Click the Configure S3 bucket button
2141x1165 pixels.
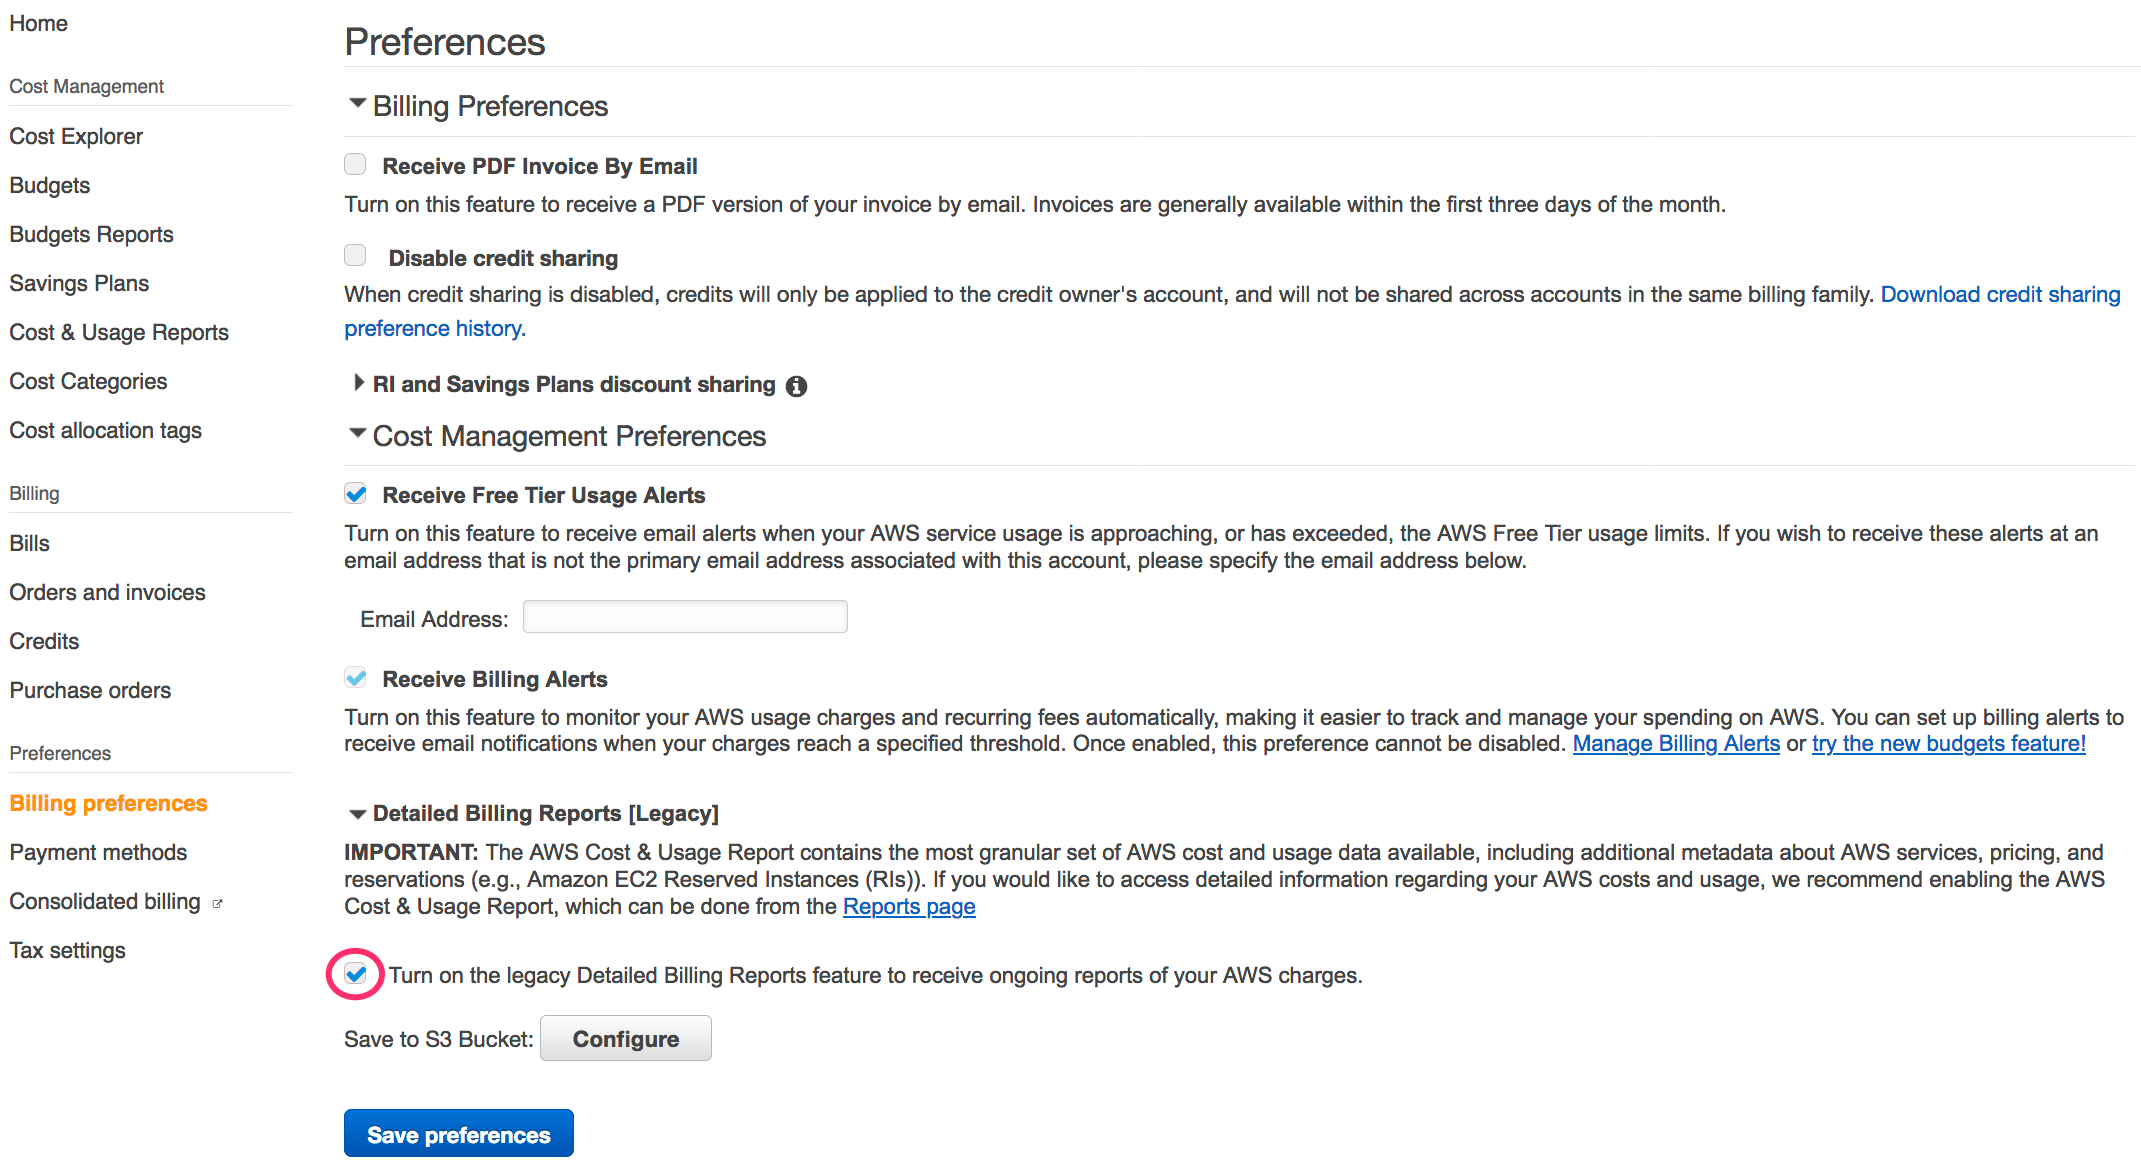coord(625,1039)
